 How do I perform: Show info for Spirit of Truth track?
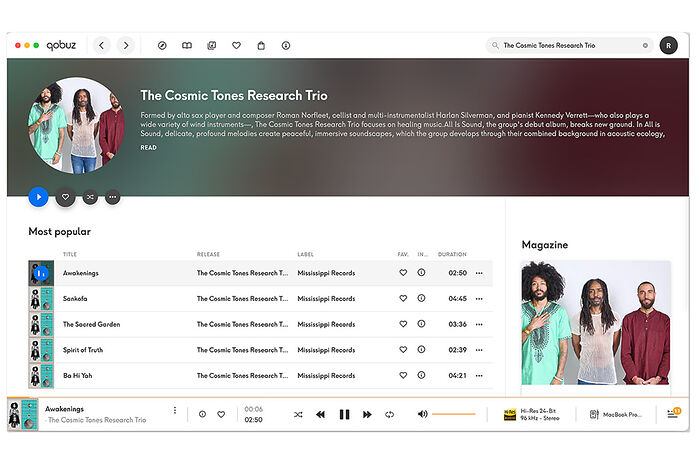(x=421, y=349)
